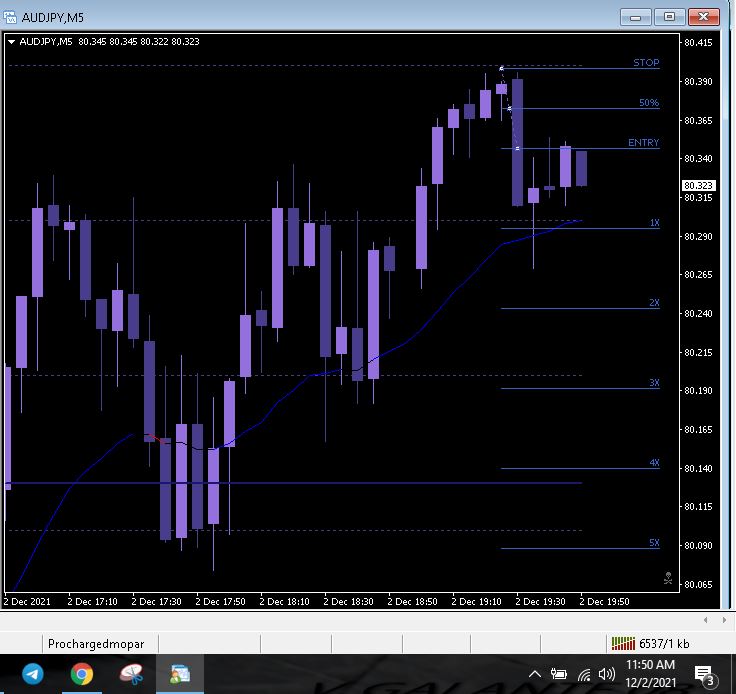
Task: Click the 50% line handle marker
Action: click(510, 108)
